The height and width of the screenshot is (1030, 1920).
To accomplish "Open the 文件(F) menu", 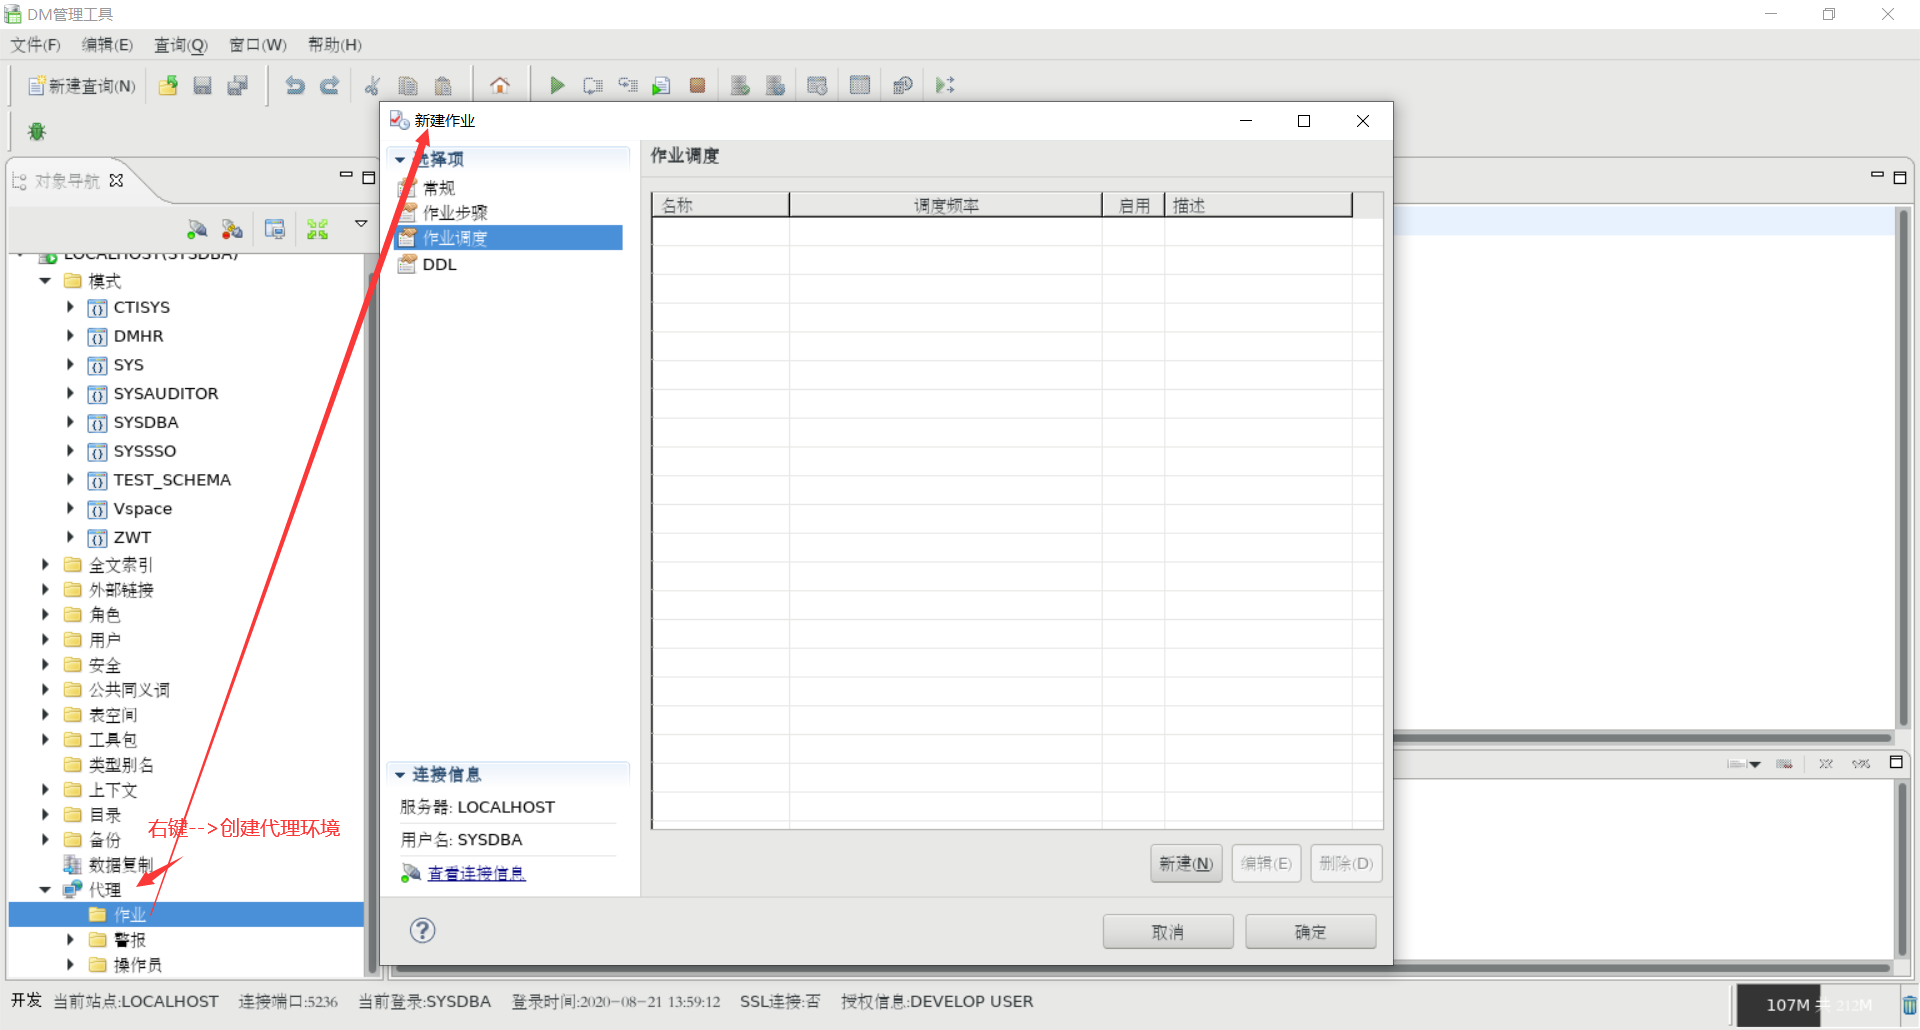I will point(36,45).
